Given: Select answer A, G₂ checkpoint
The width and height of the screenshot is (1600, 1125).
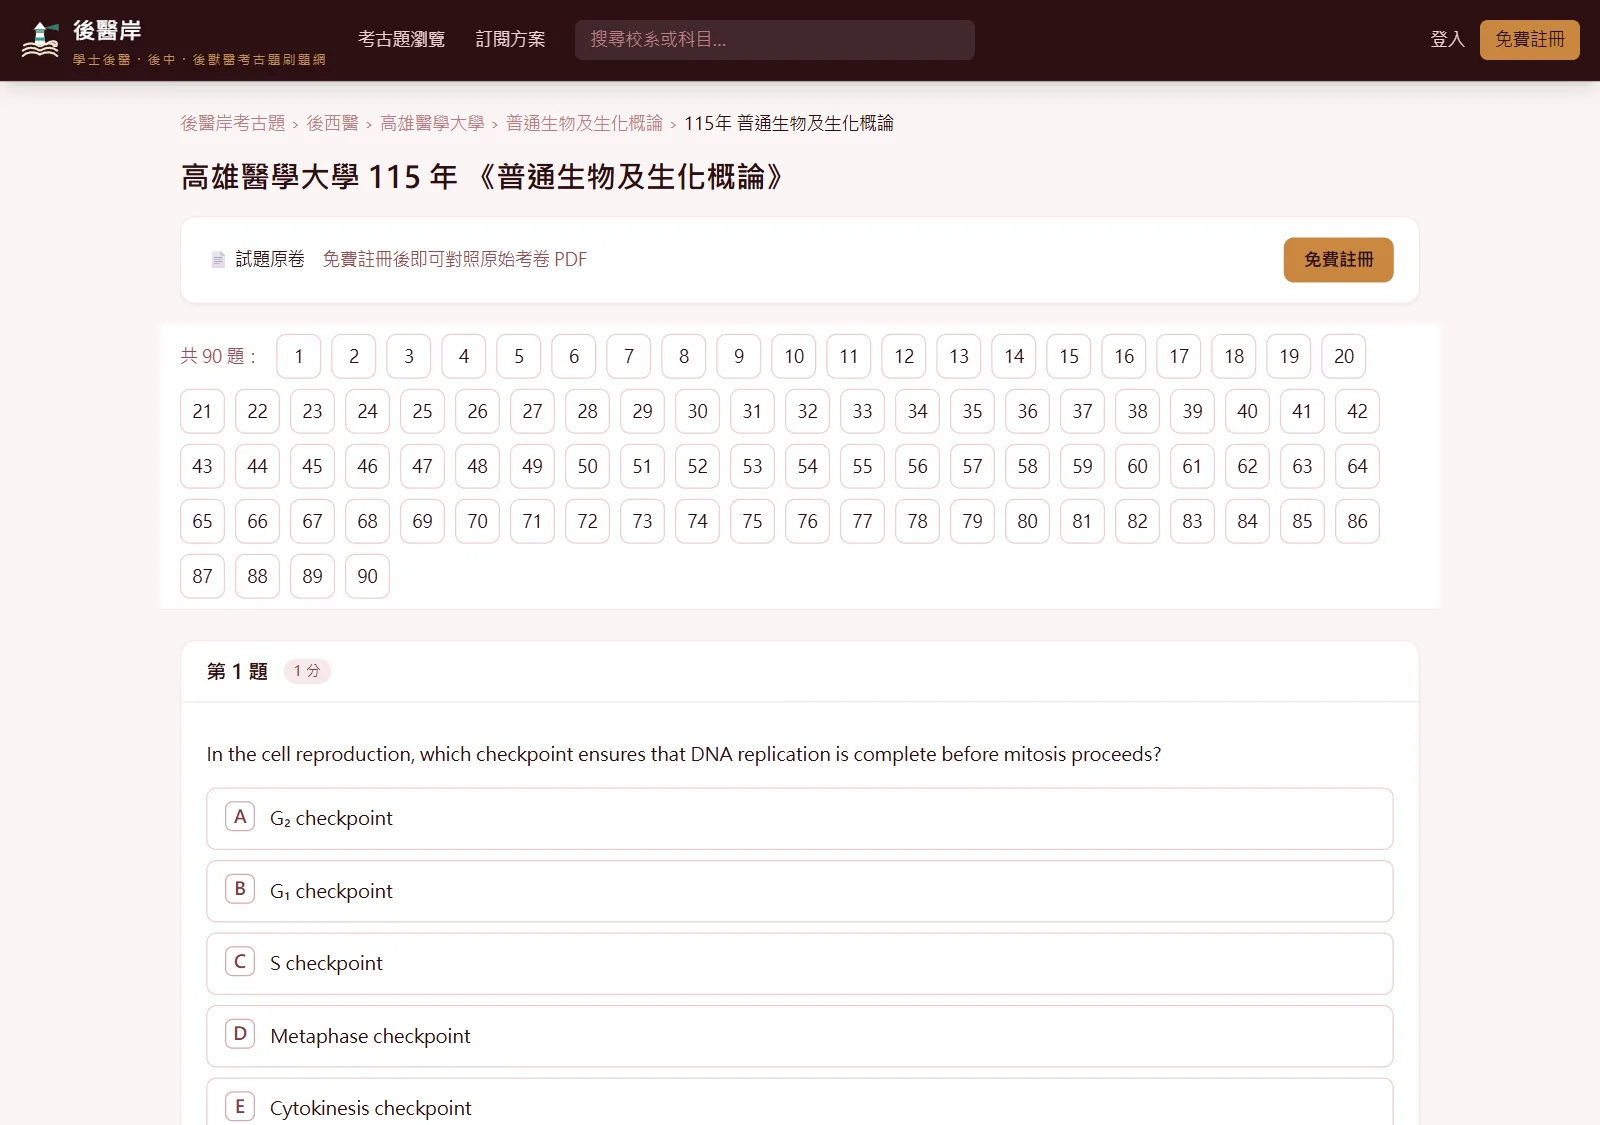Looking at the screenshot, I should click(x=799, y=819).
